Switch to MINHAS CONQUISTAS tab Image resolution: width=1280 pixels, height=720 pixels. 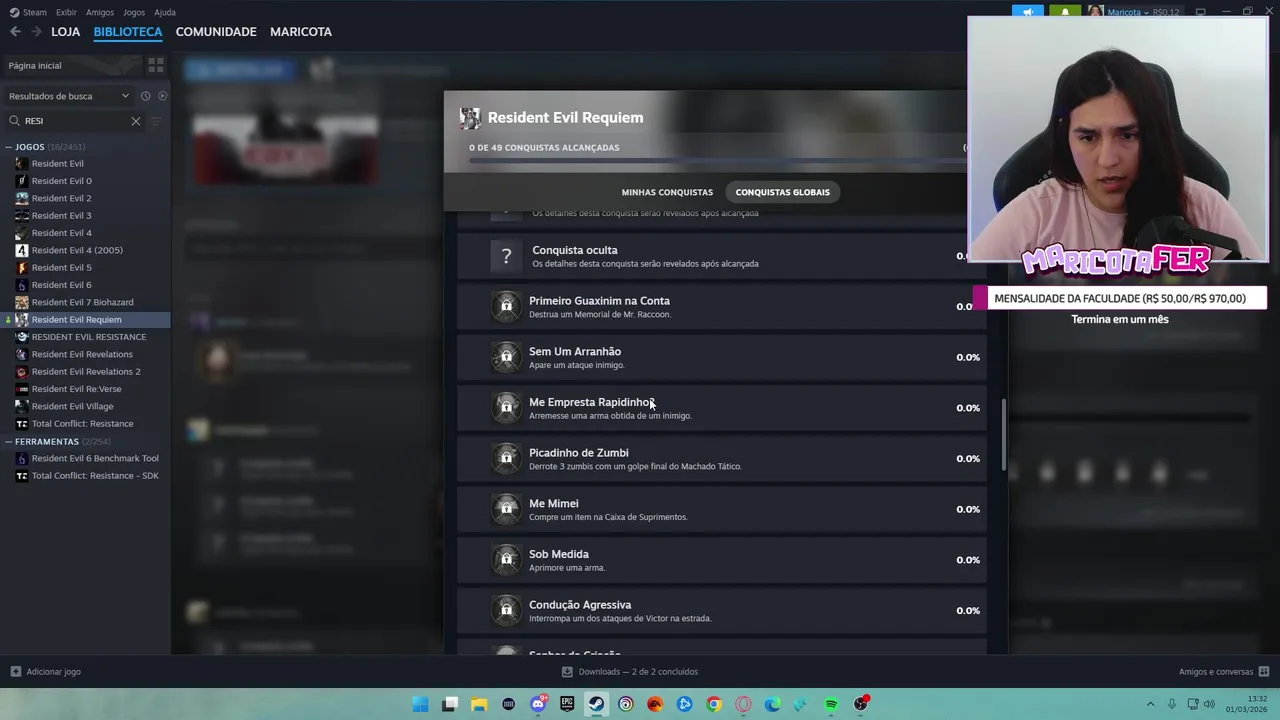tap(667, 192)
